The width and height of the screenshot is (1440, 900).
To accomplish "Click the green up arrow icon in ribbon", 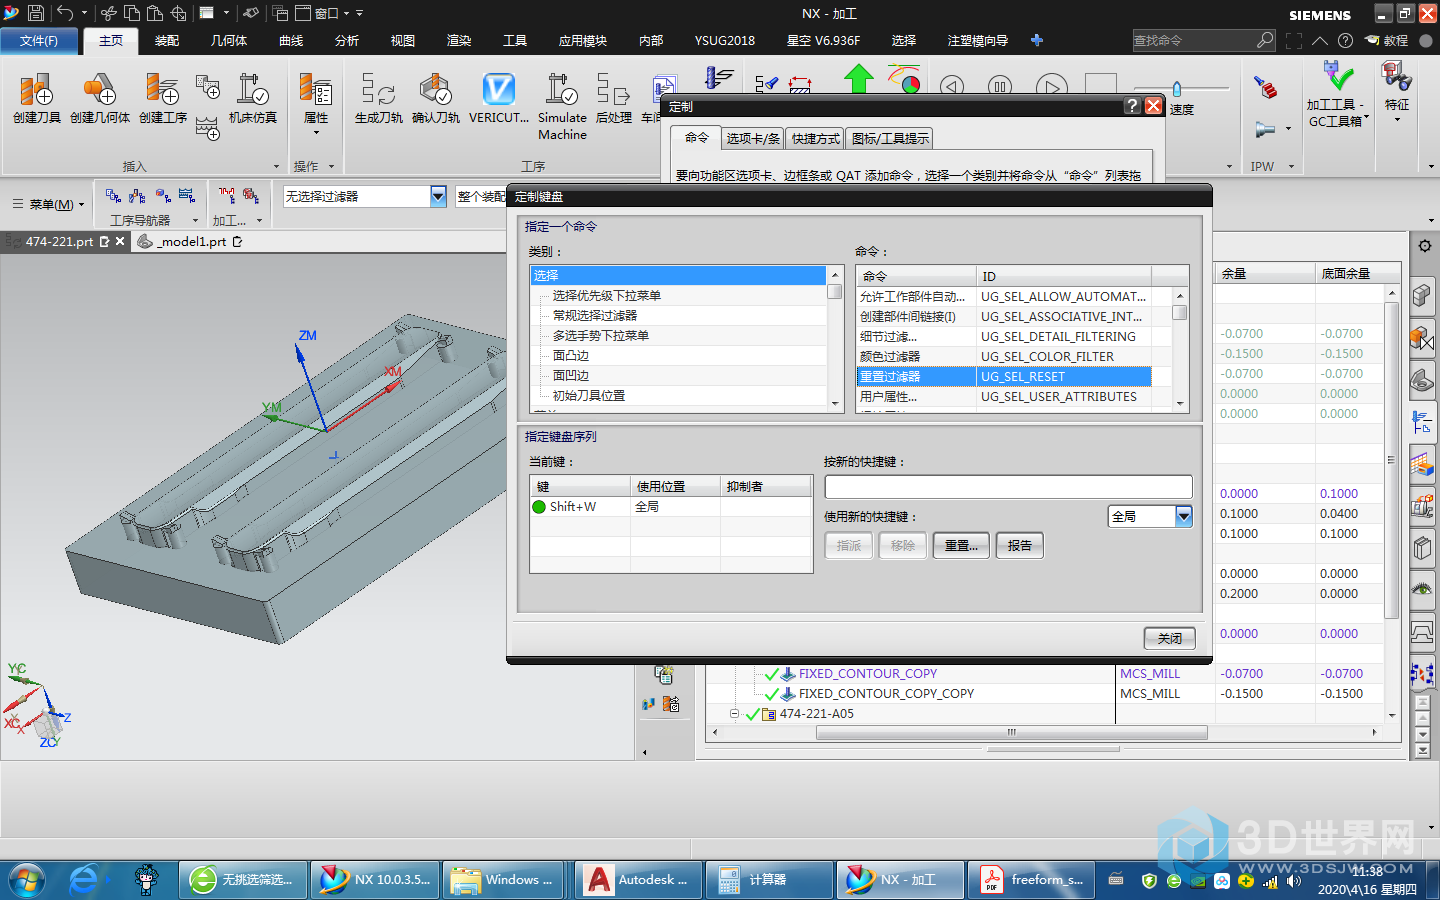I will (x=858, y=79).
